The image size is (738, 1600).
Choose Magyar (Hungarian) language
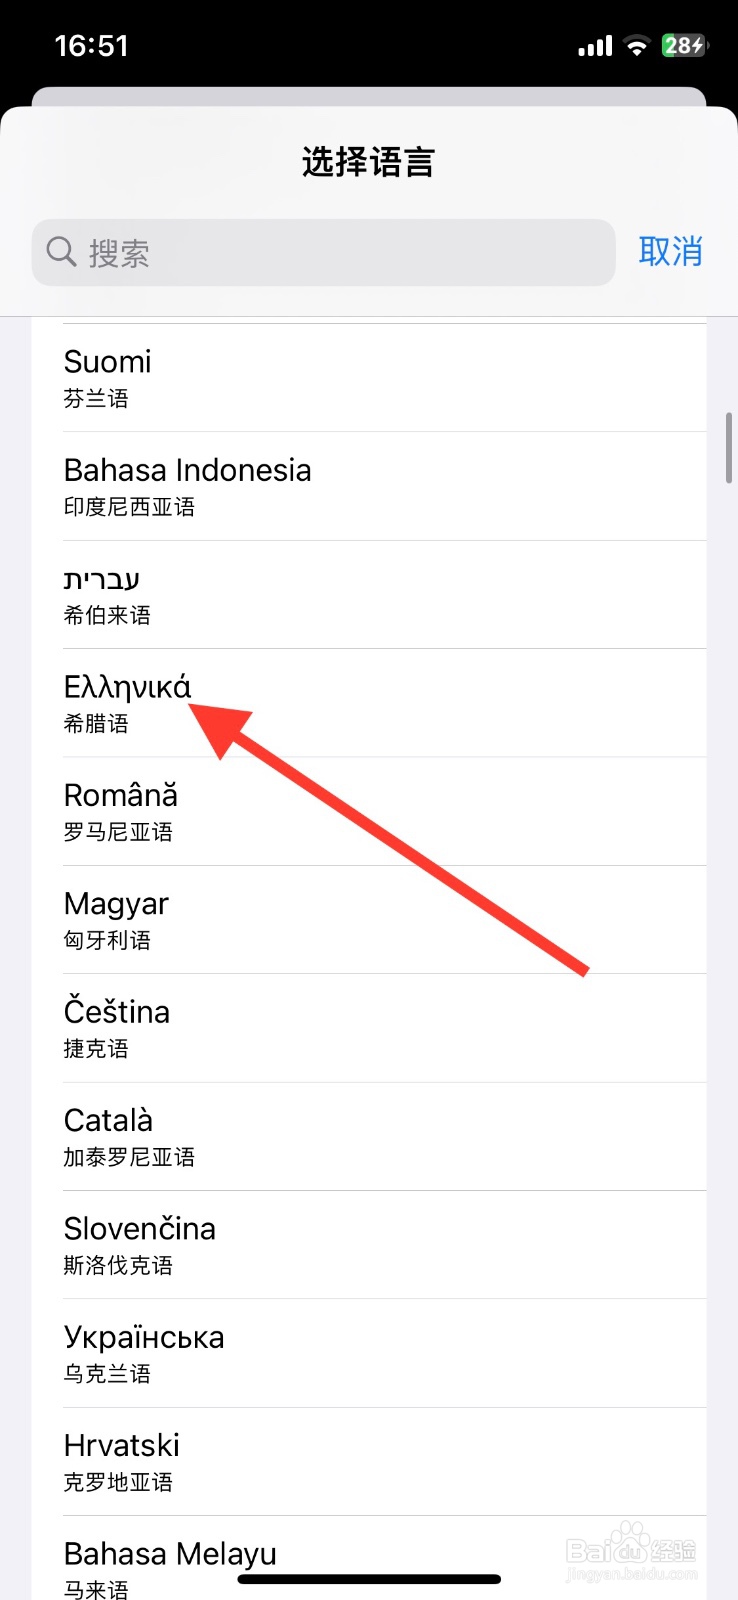coord(368,920)
